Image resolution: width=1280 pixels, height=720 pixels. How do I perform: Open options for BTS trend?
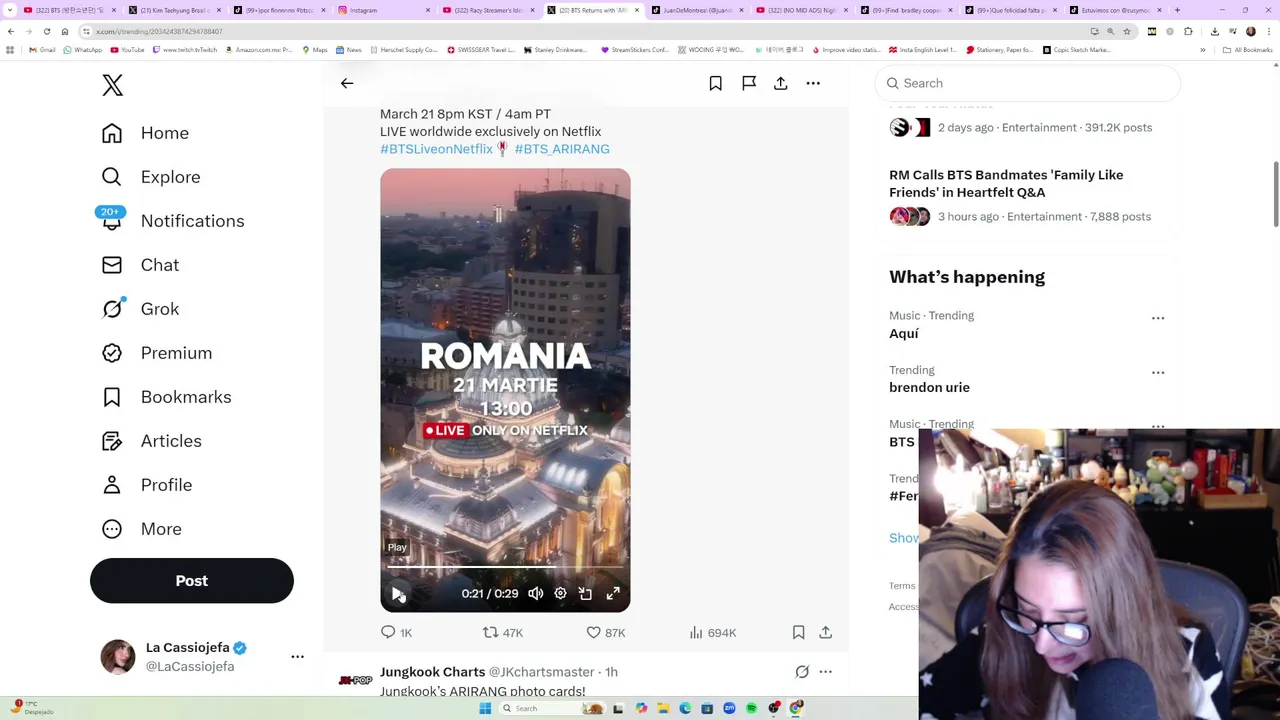[1158, 426]
